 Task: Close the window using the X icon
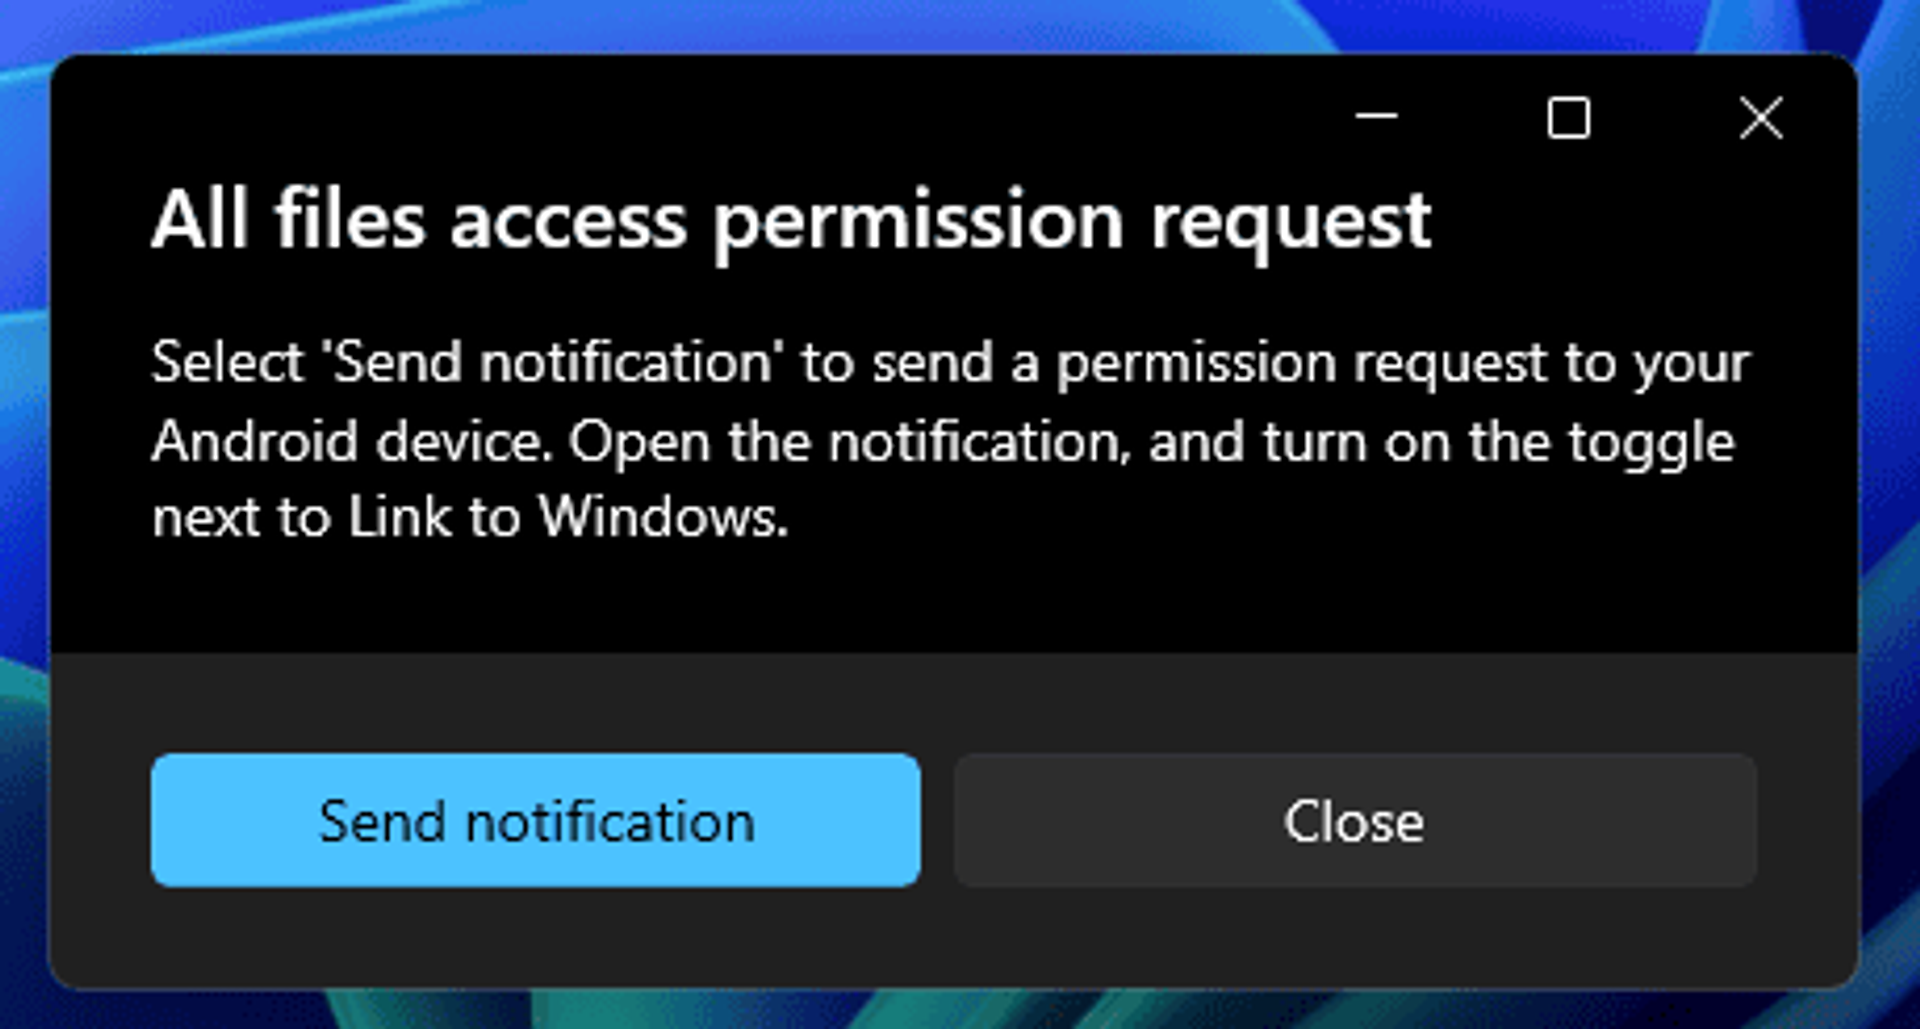[x=1760, y=118]
